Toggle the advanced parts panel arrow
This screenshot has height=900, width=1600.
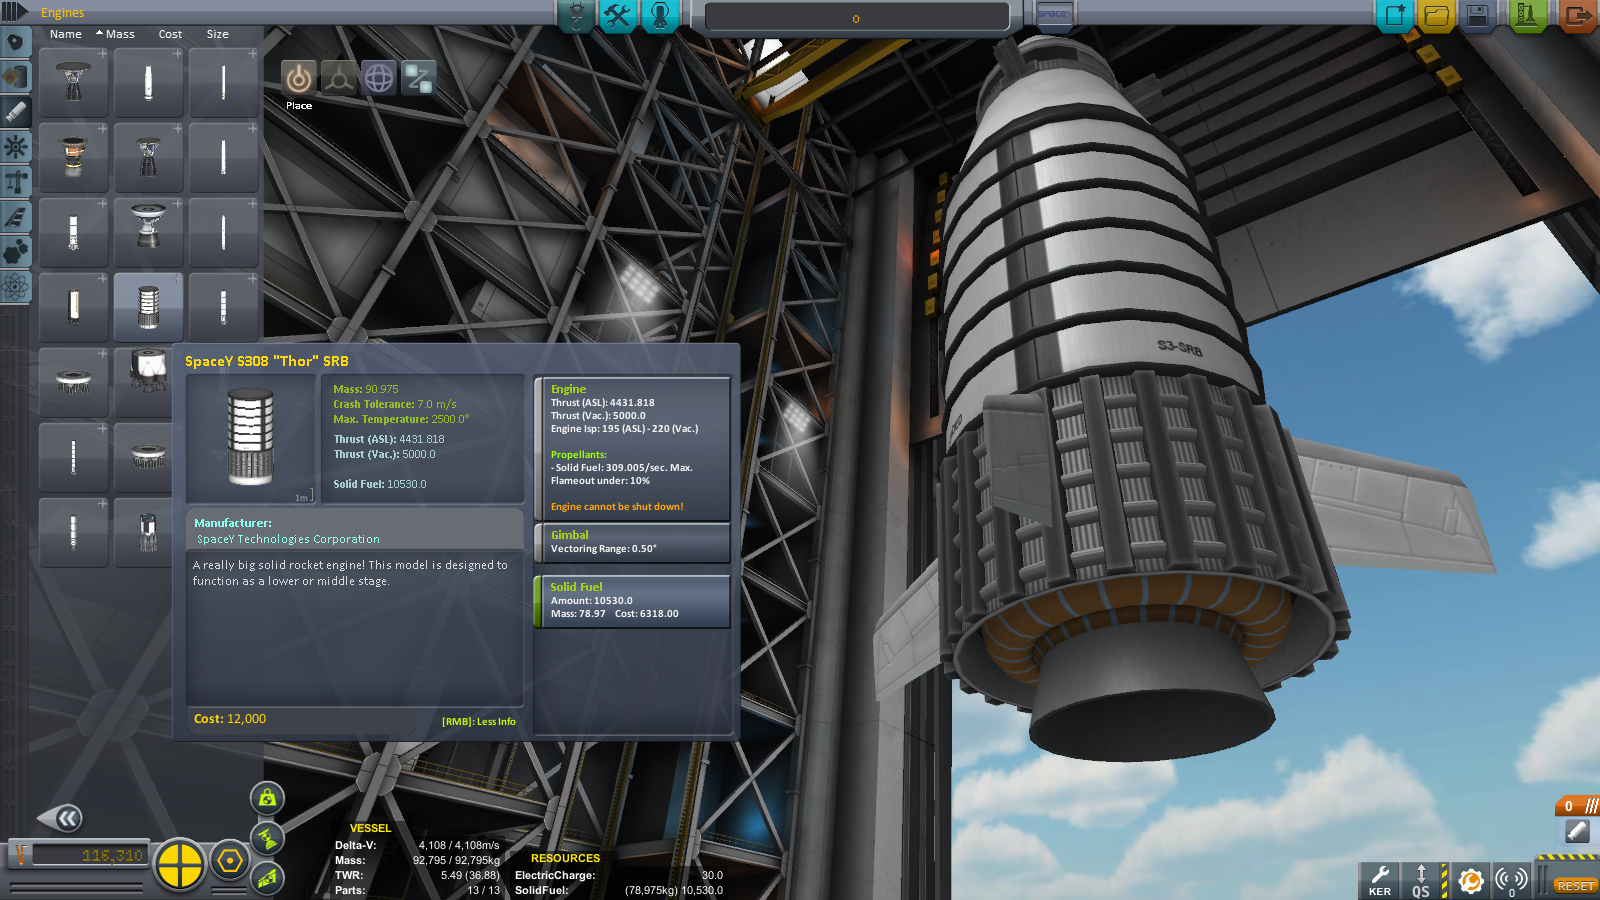(14, 13)
